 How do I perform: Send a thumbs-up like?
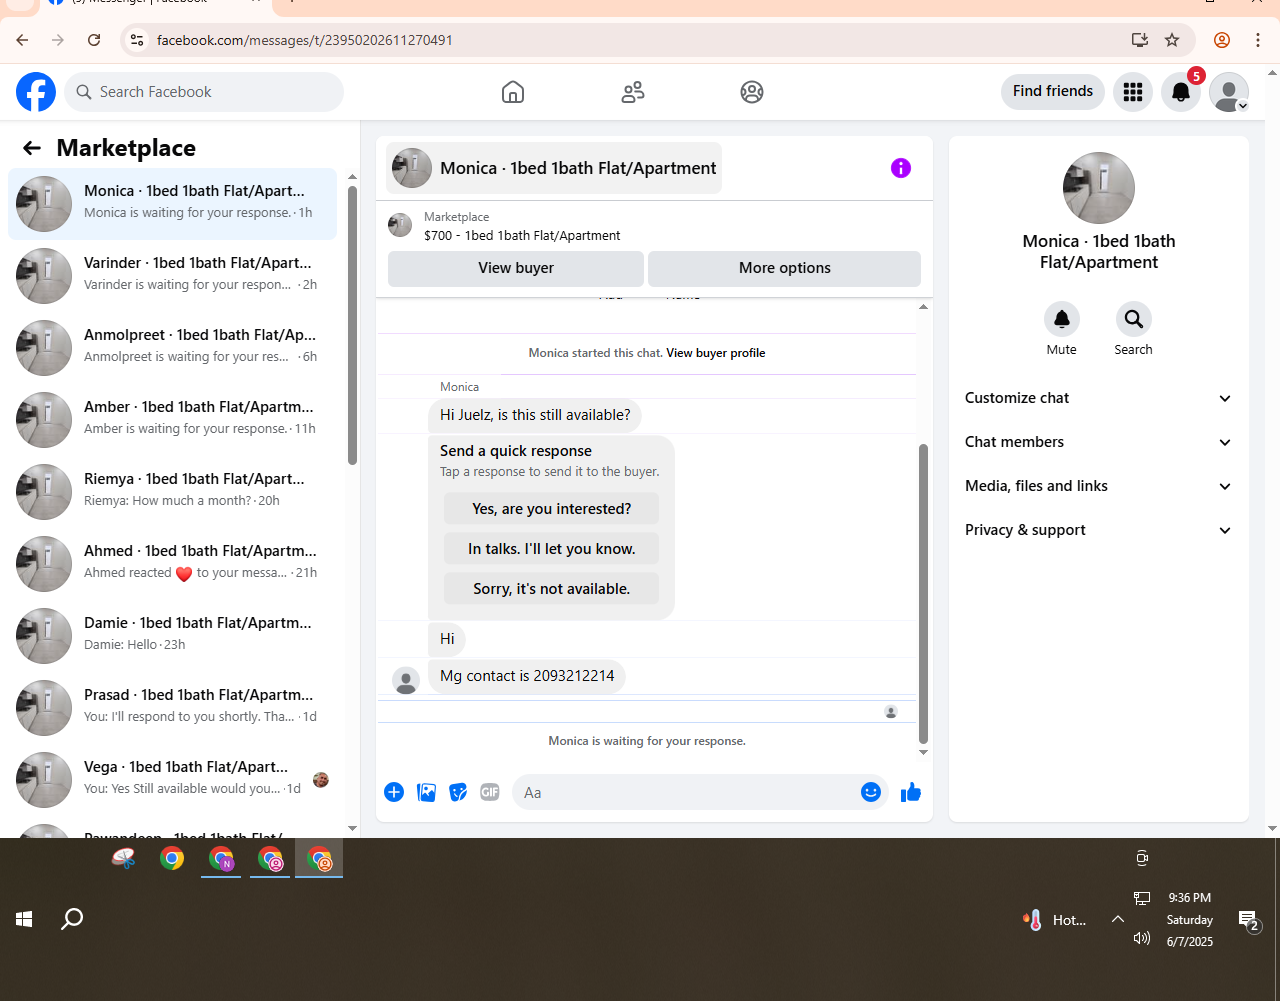[911, 792]
